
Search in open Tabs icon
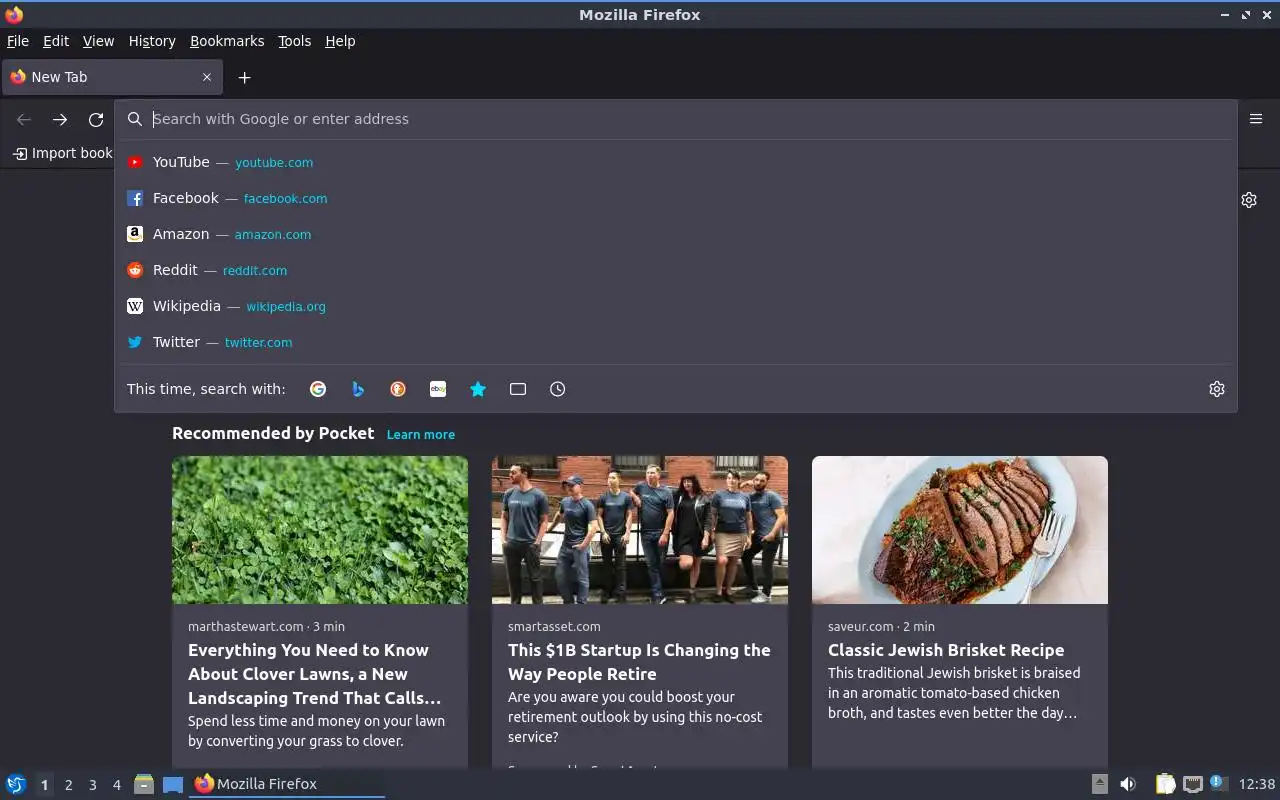518,389
